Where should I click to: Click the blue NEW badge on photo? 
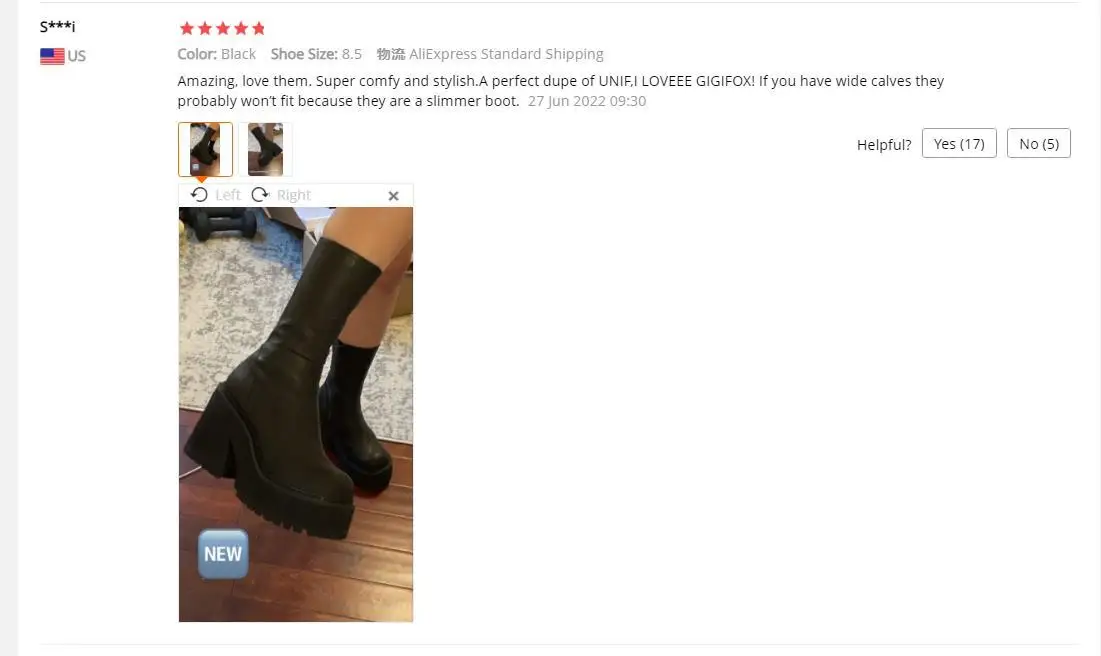[x=223, y=554]
